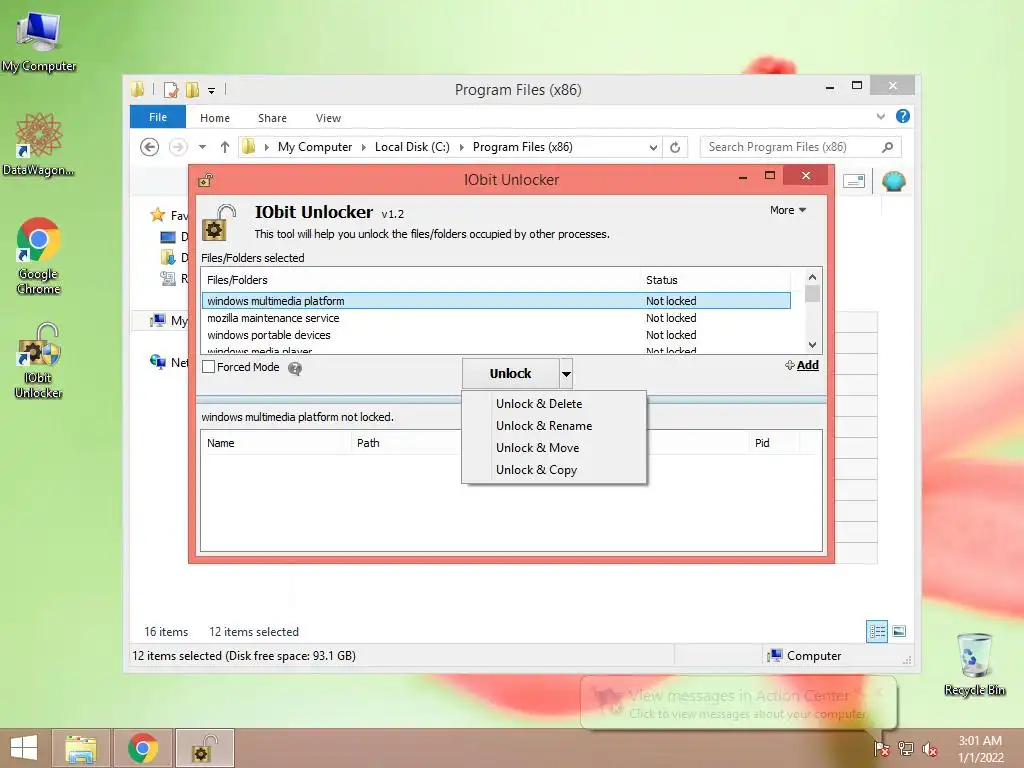The width and height of the screenshot is (1024, 768).
Task: Click Local Disk (C:) in address path
Action: coord(412,147)
